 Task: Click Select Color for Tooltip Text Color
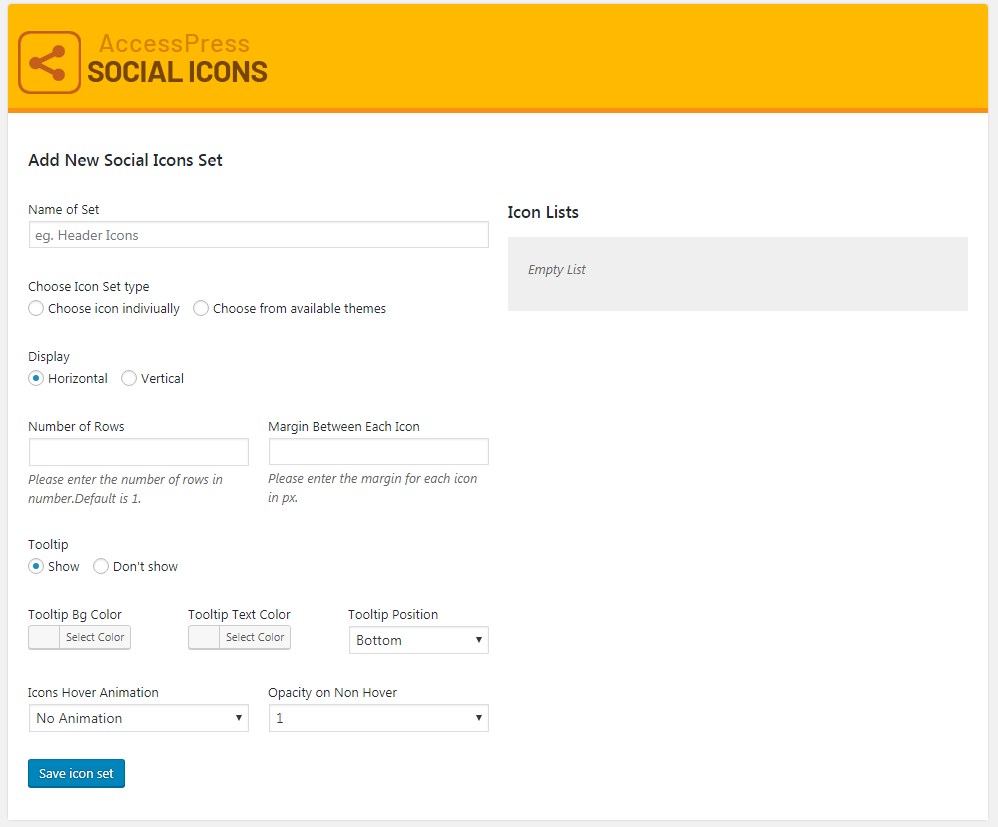255,637
